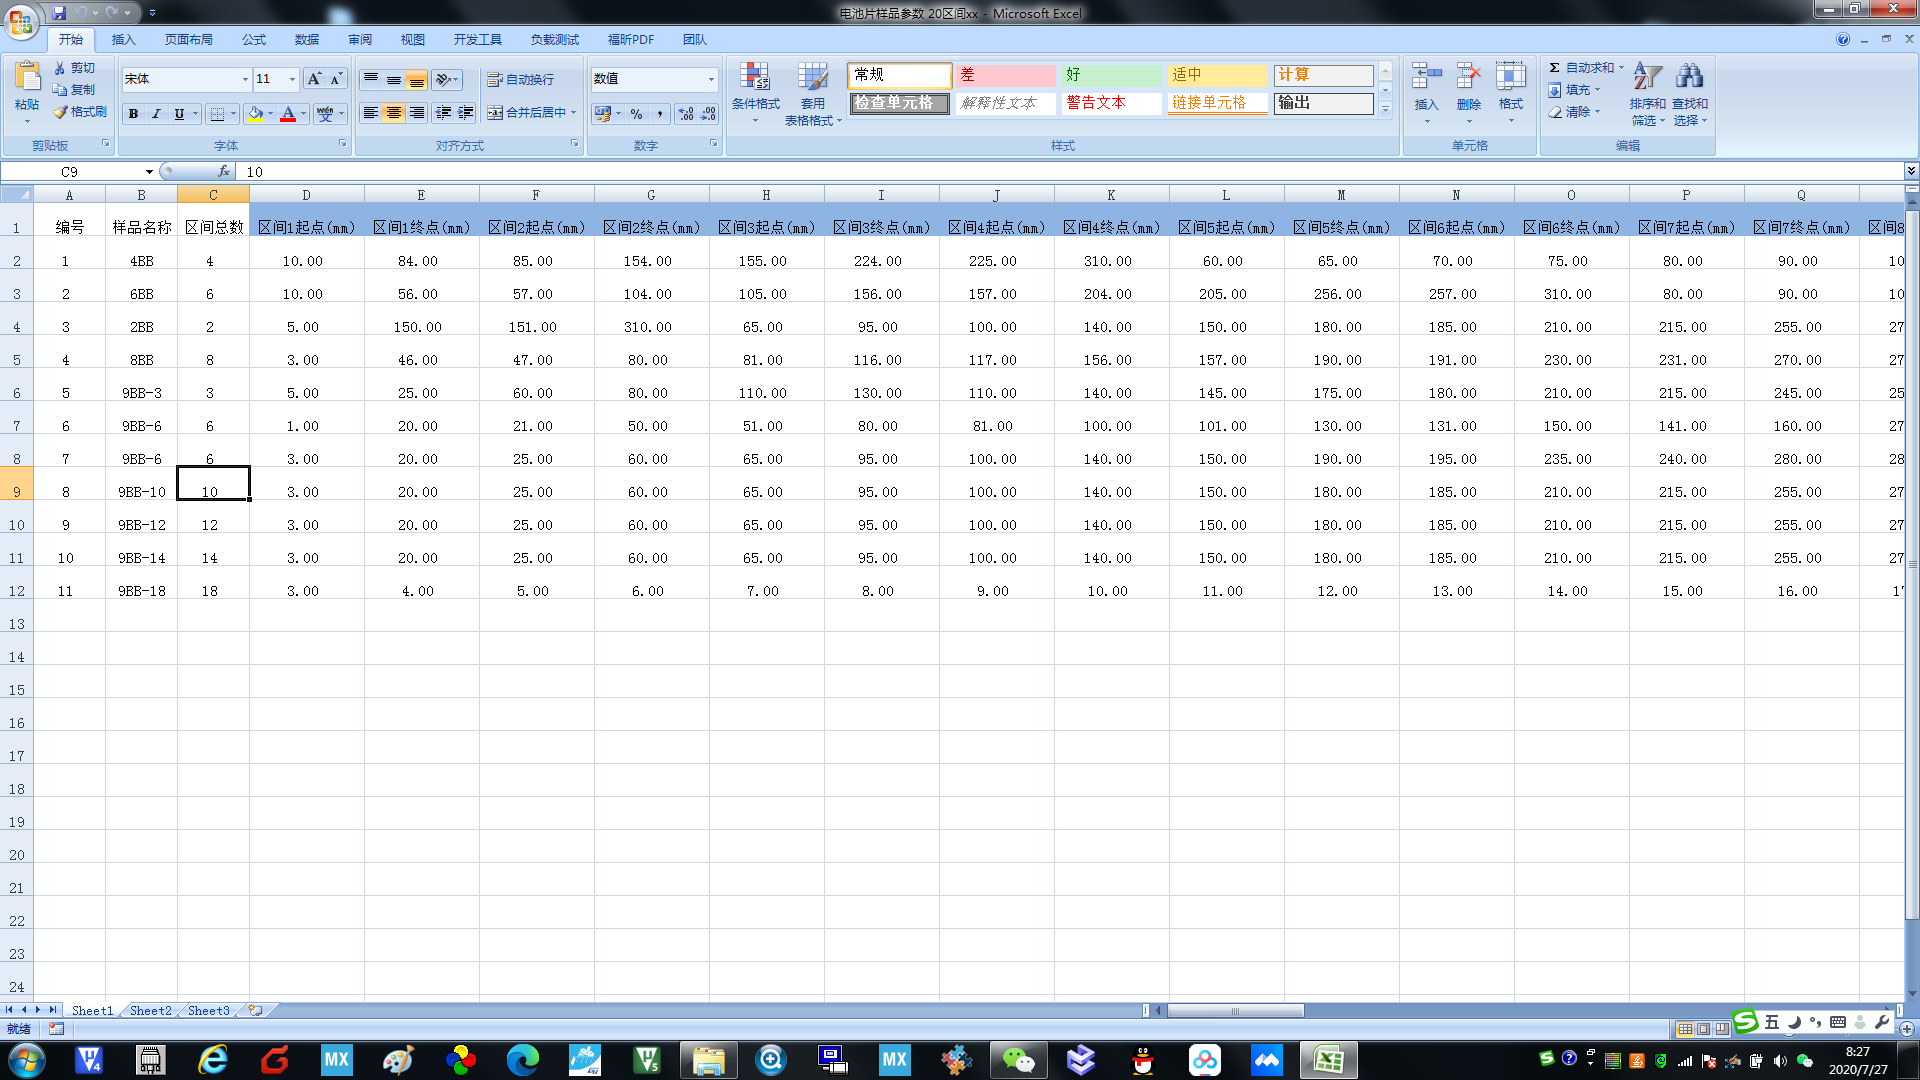The width and height of the screenshot is (1920, 1080).
Task: Open Conditional Formatting (条件格式)
Action: 755,93
